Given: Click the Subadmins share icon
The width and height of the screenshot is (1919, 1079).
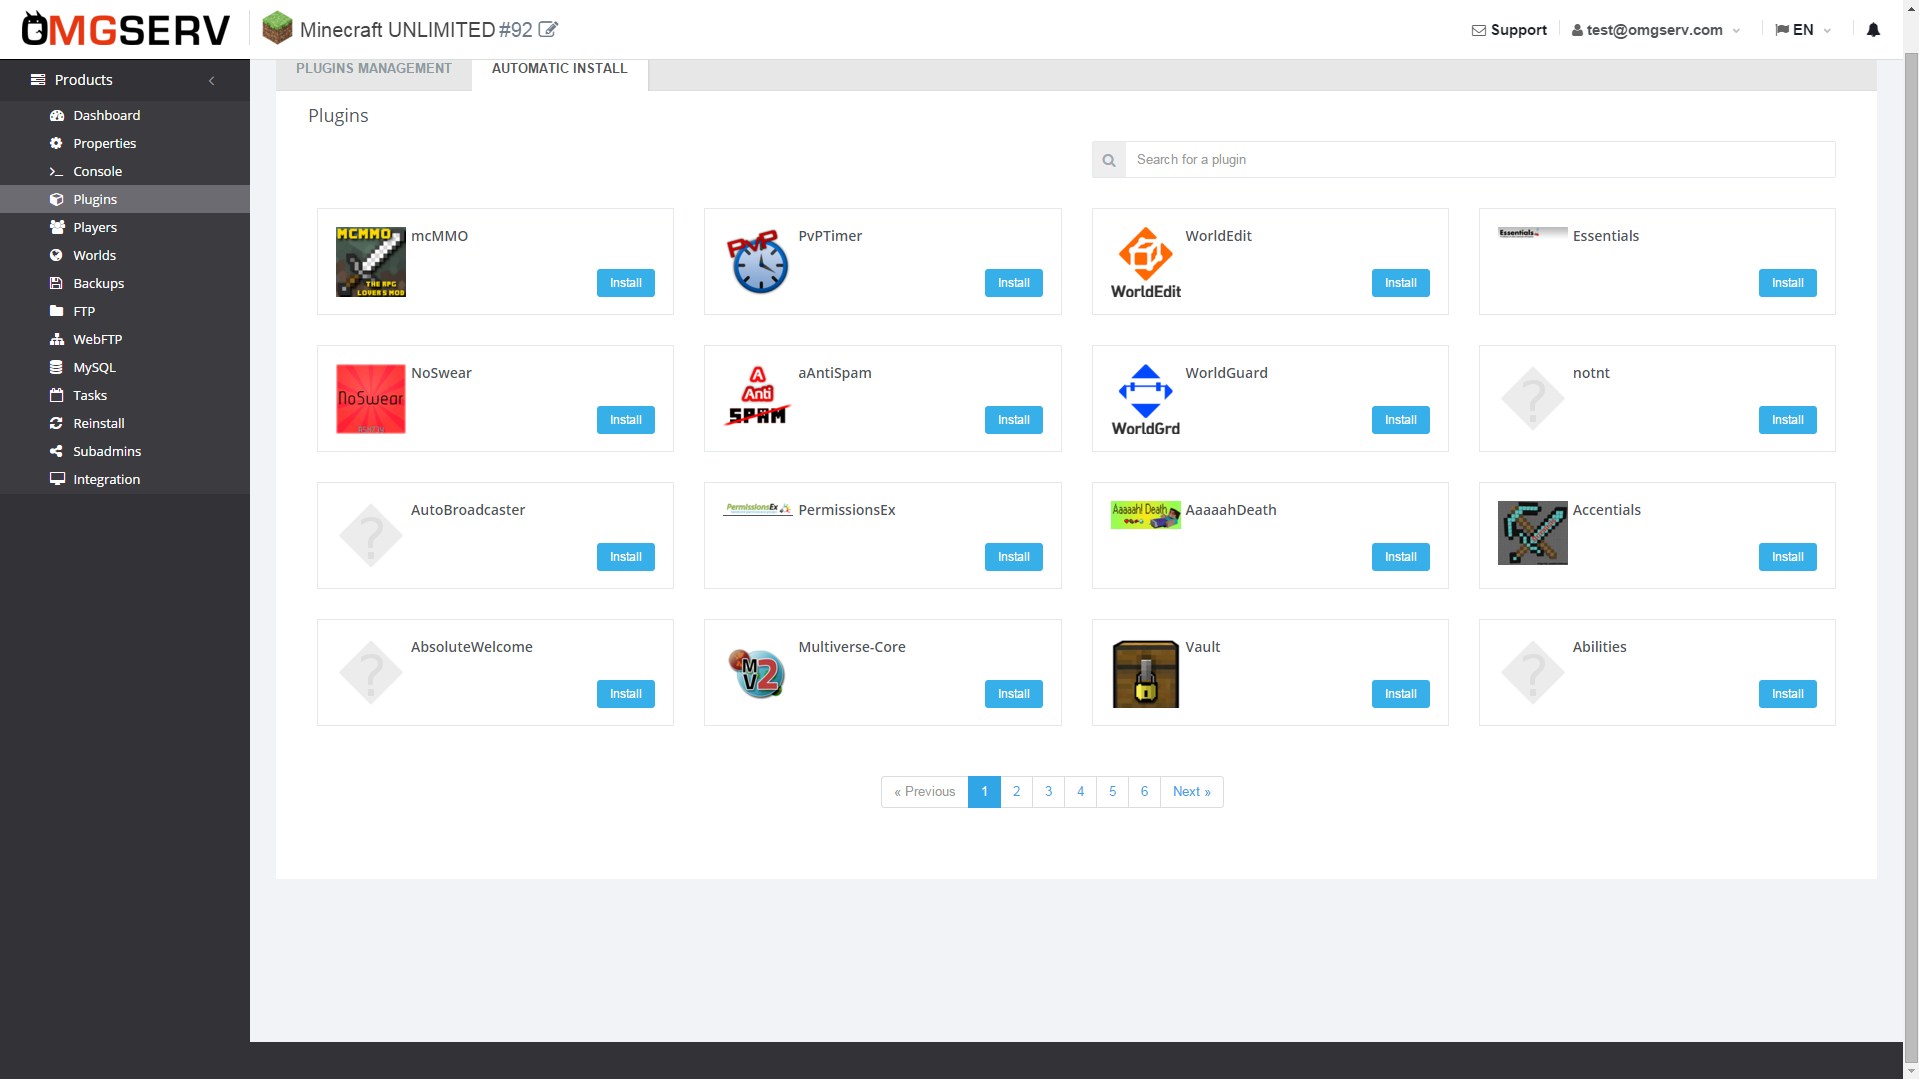Looking at the screenshot, I should click(x=57, y=451).
